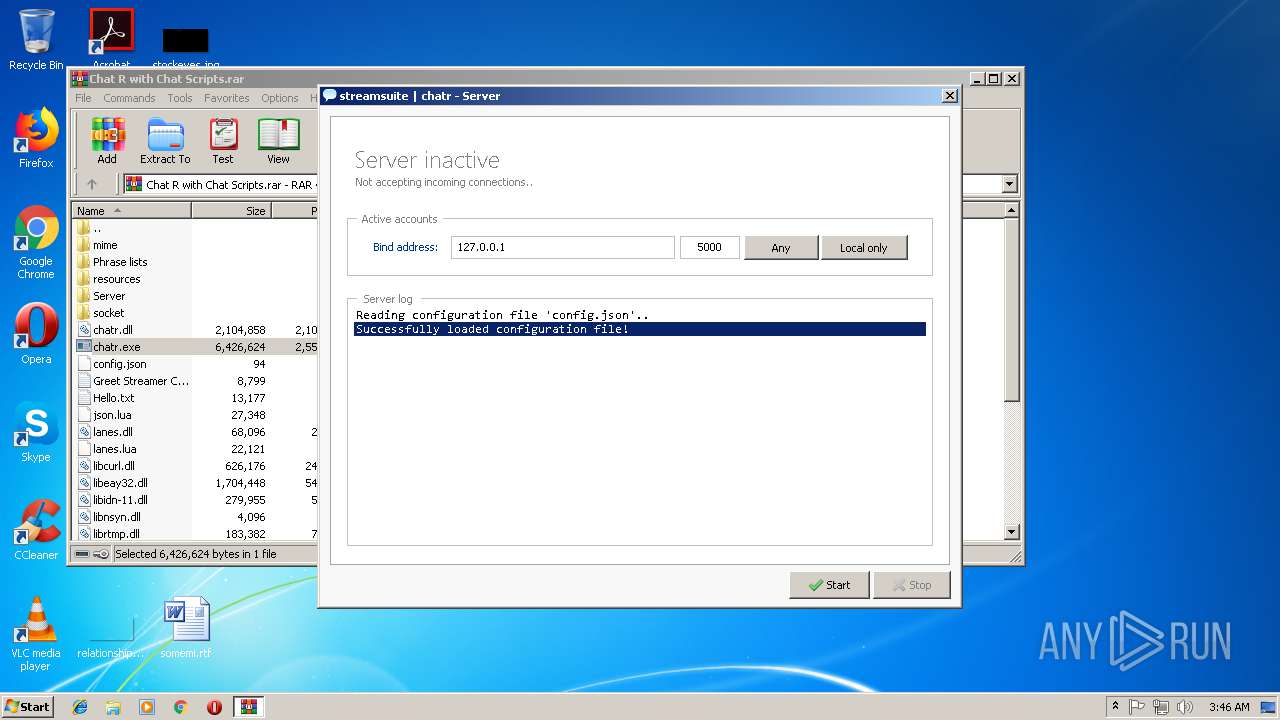Image resolution: width=1280 pixels, height=720 pixels.
Task: Open Chrome from the taskbar
Action: 181,707
